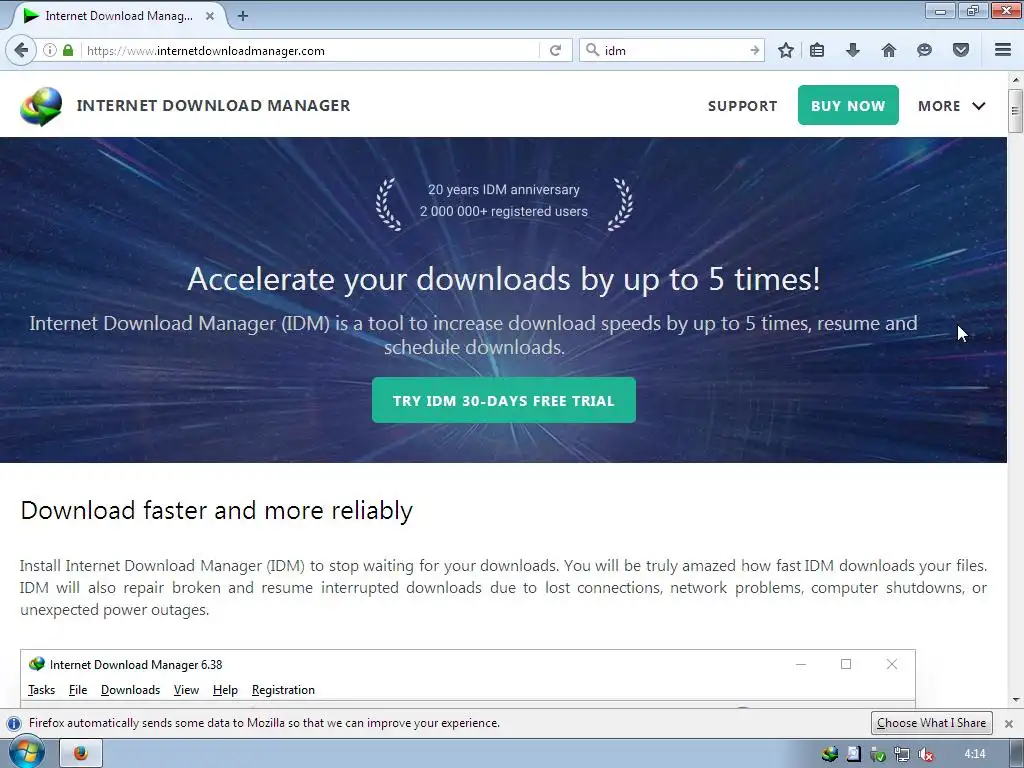
Task: Click the URL address bar
Action: click(310, 50)
